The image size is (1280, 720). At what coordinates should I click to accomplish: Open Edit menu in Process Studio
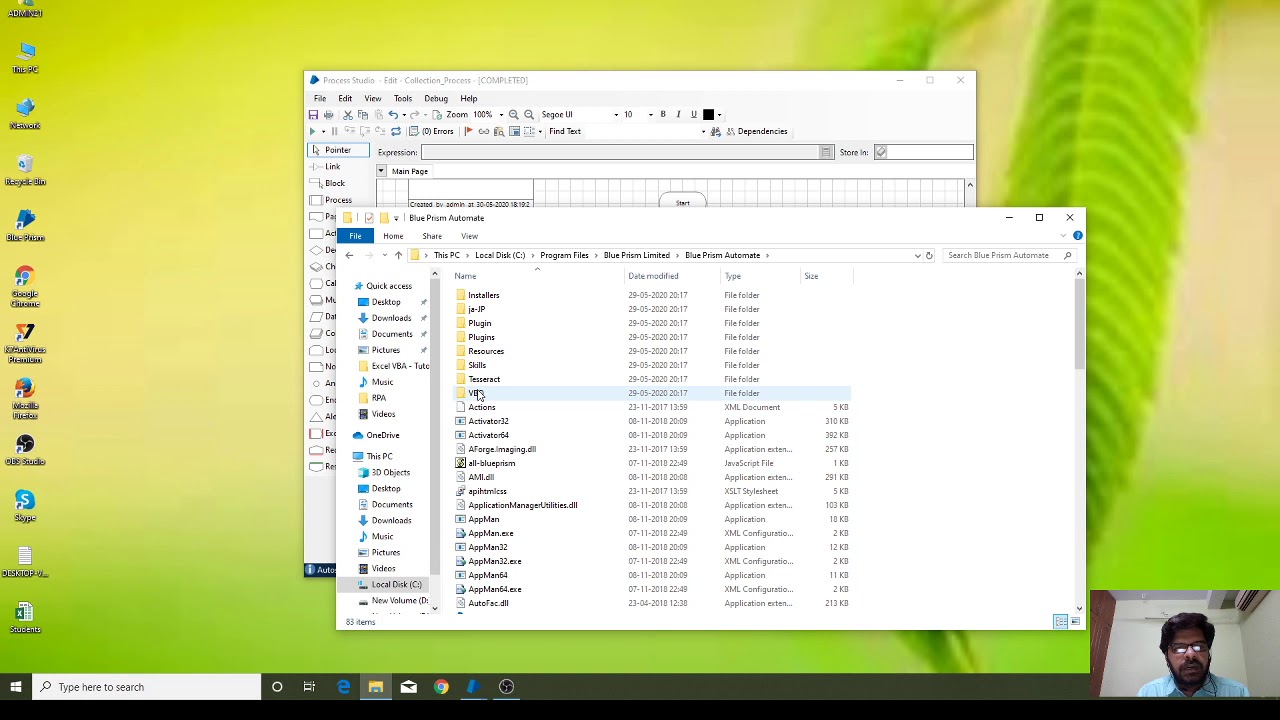pos(345,98)
